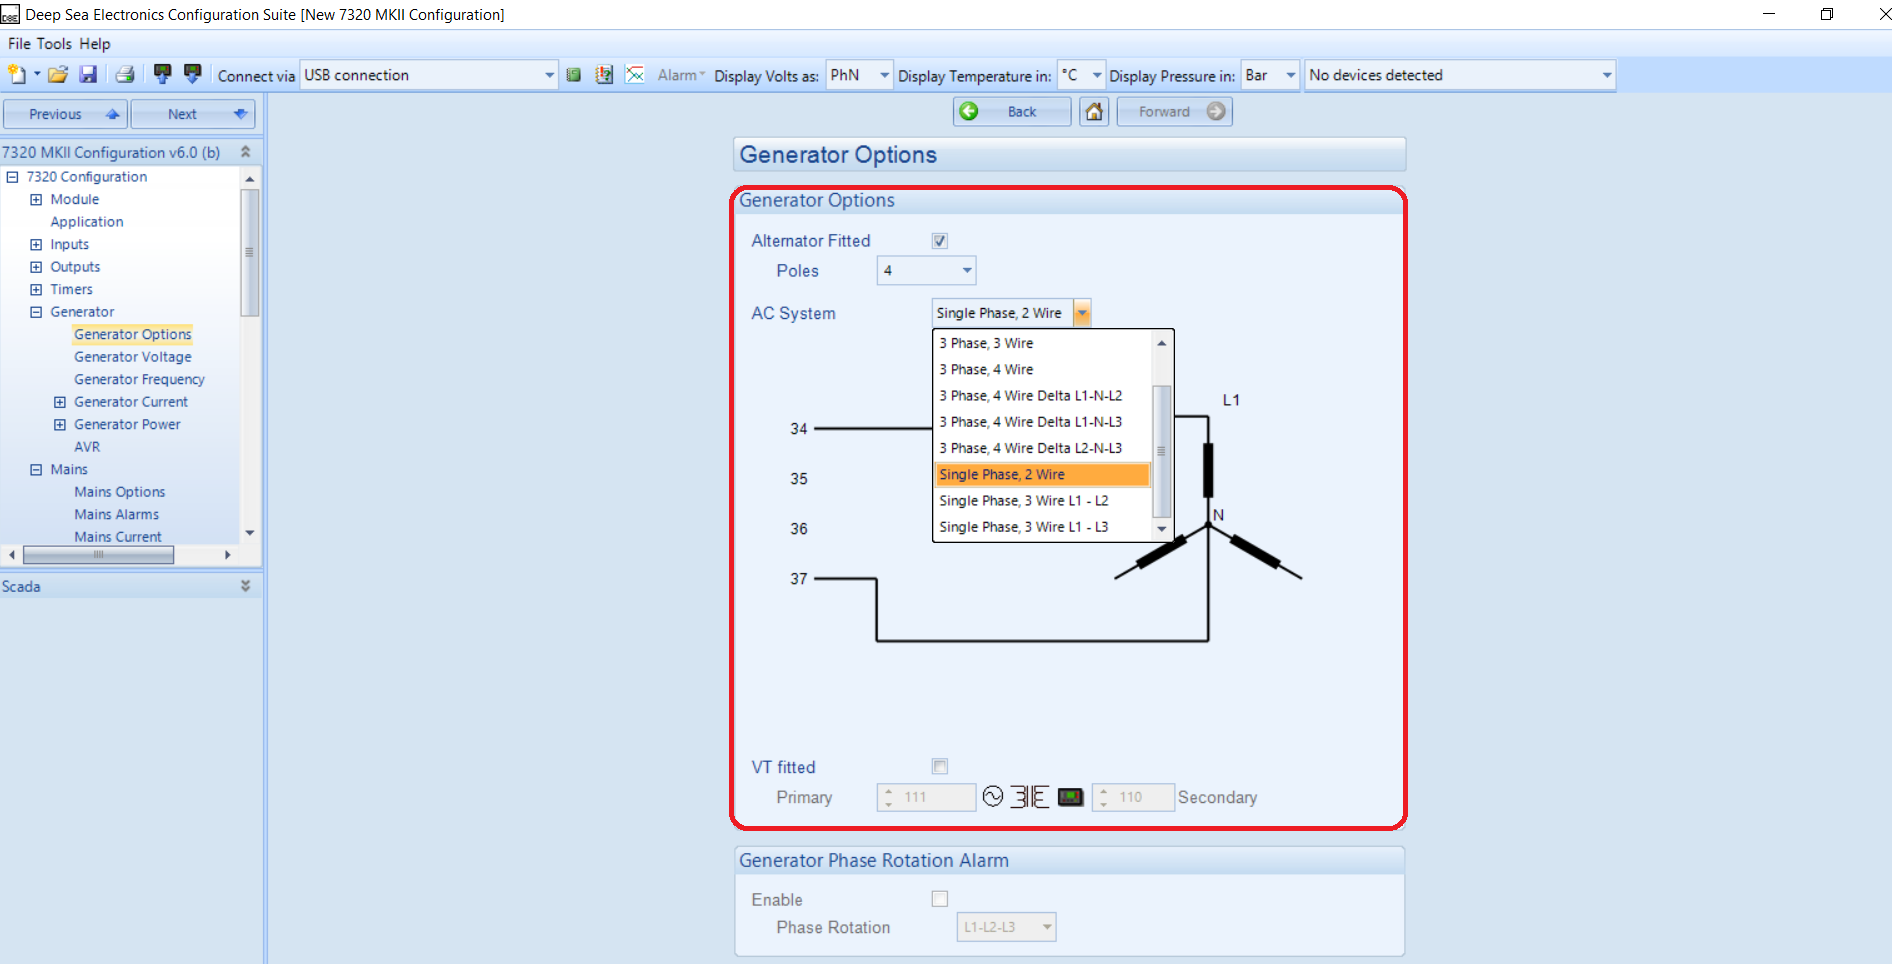This screenshot has height=964, width=1892.
Task: Open the Tools menu
Action: [54, 44]
